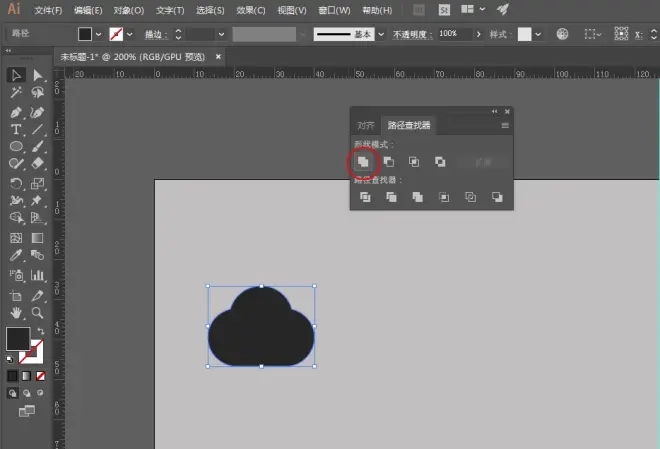Screen dimensions: 660x449
Task: Collapse the Pathfinder panel with double arrows
Action: pos(495,112)
